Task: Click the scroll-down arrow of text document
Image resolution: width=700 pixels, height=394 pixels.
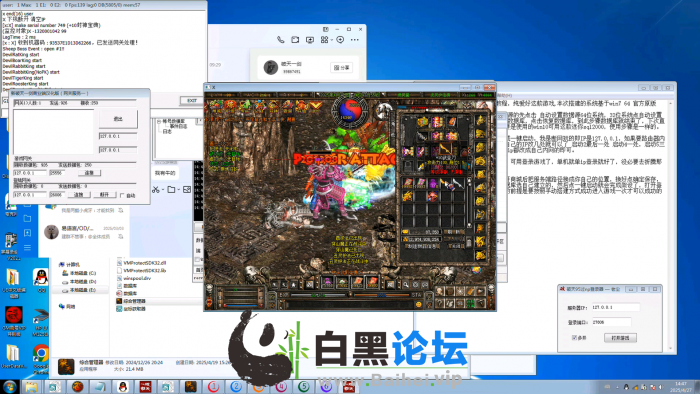Action: point(671,349)
